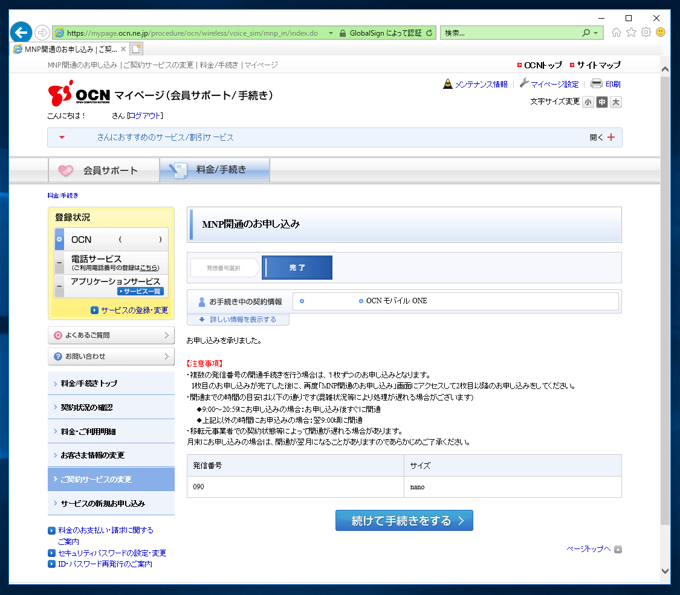
Task: Click the nano size table cell
Action: click(513, 487)
